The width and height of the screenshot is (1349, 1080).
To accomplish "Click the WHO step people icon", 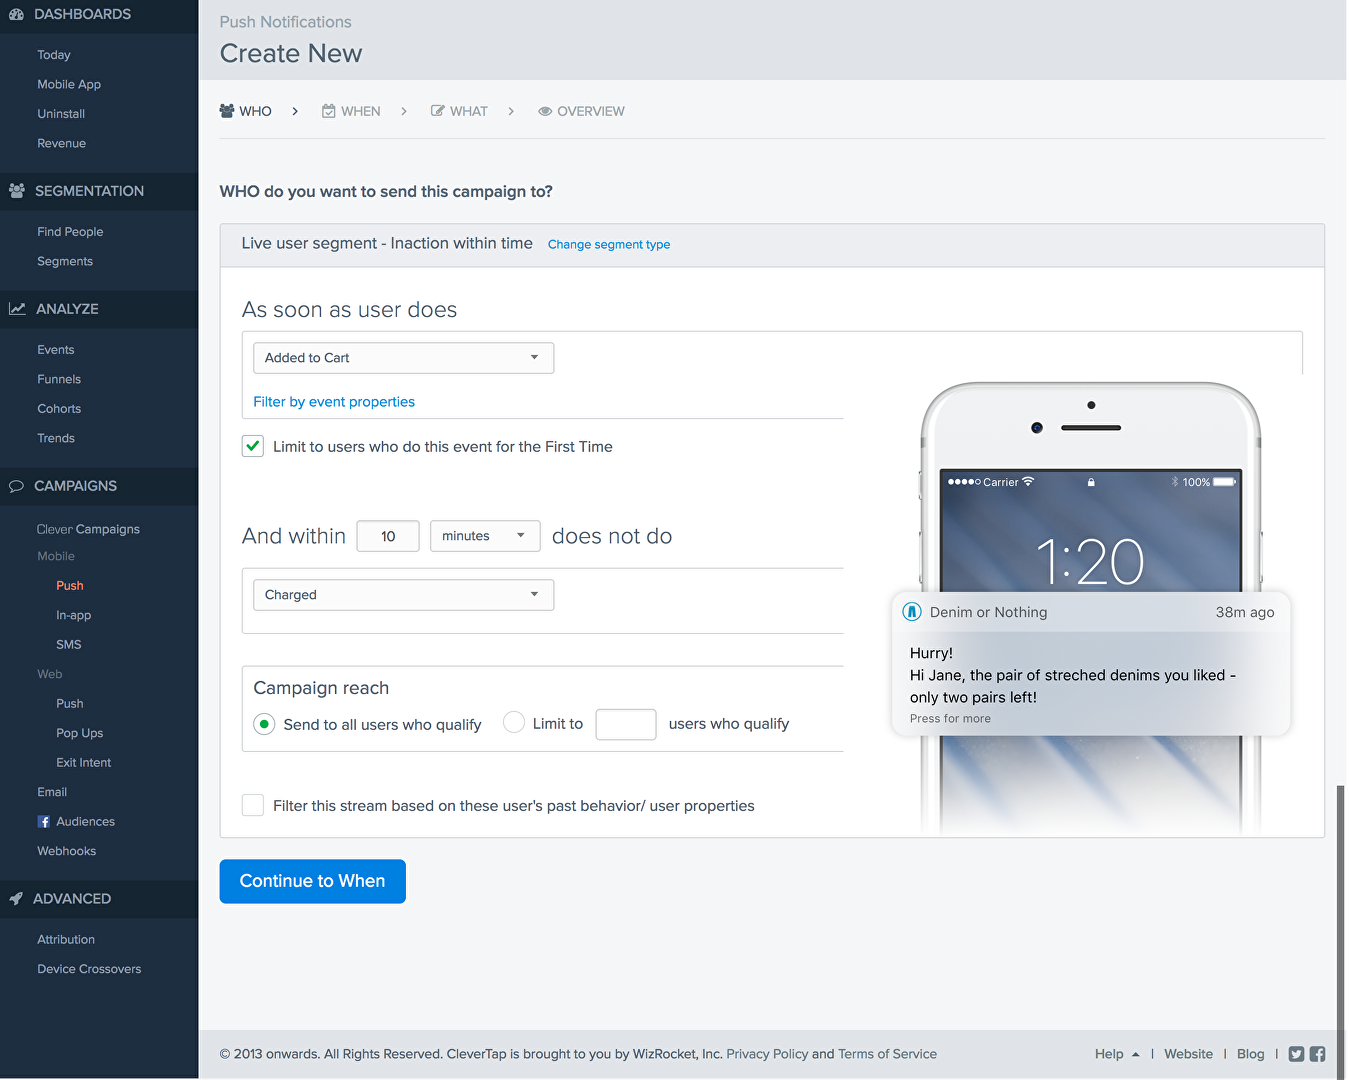I will [227, 111].
